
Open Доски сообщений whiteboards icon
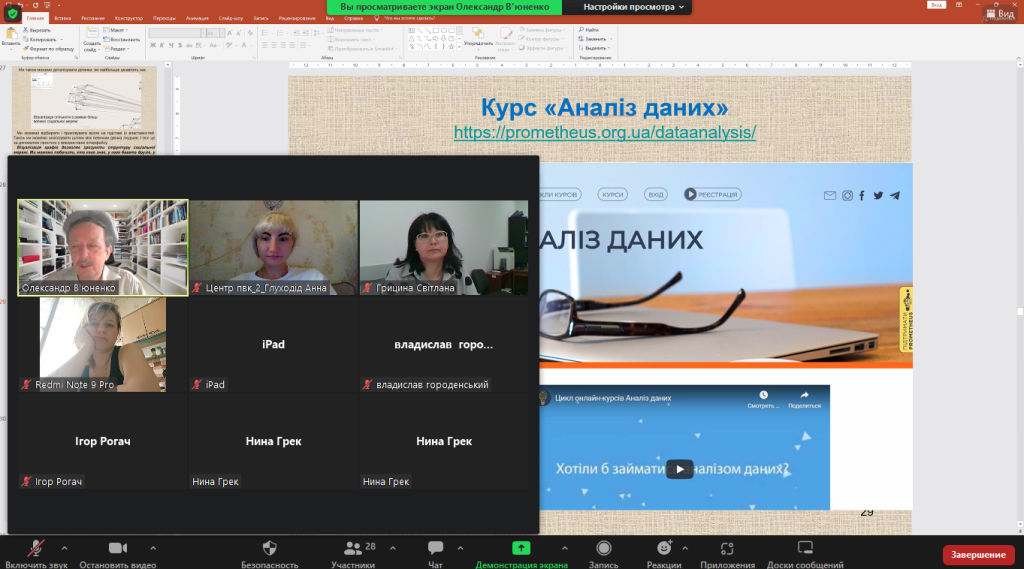(x=805, y=549)
